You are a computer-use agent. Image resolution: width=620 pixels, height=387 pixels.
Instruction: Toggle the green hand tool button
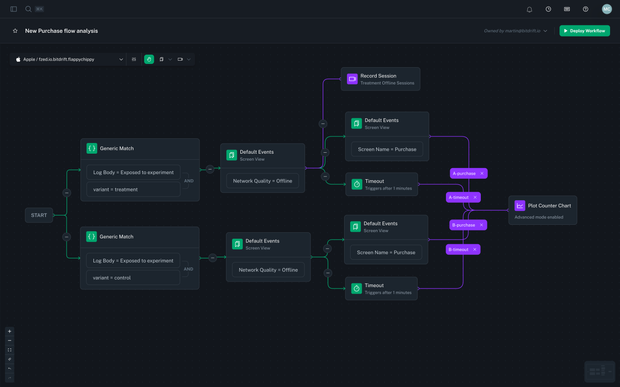149,59
